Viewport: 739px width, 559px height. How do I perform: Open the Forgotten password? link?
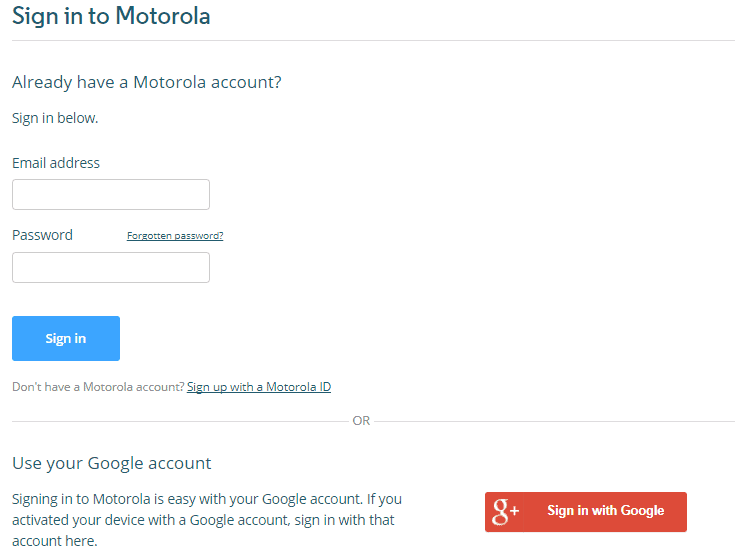tap(175, 236)
